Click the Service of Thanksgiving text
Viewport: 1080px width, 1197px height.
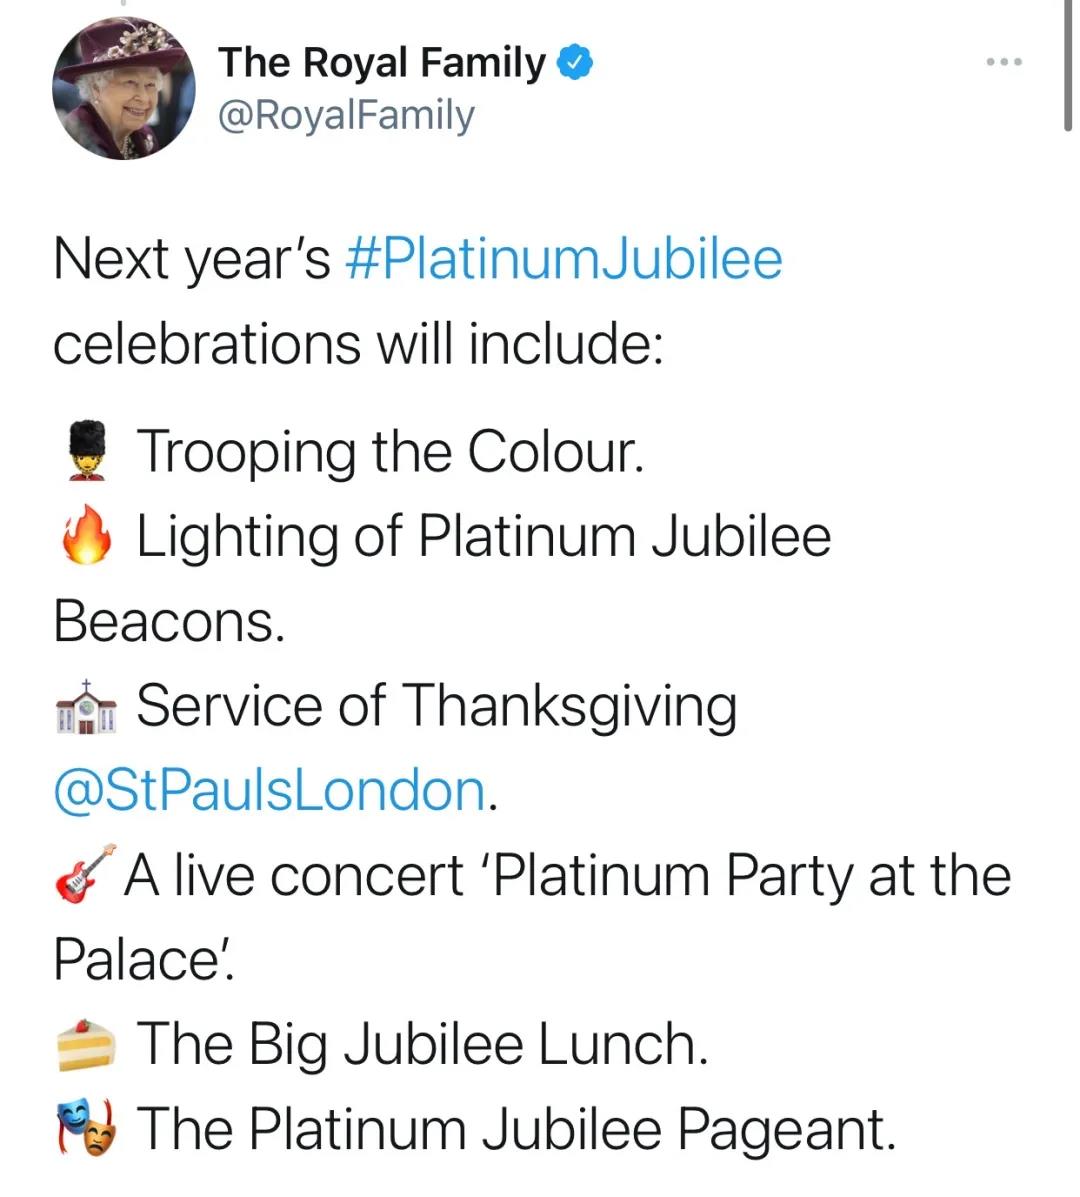[437, 708]
